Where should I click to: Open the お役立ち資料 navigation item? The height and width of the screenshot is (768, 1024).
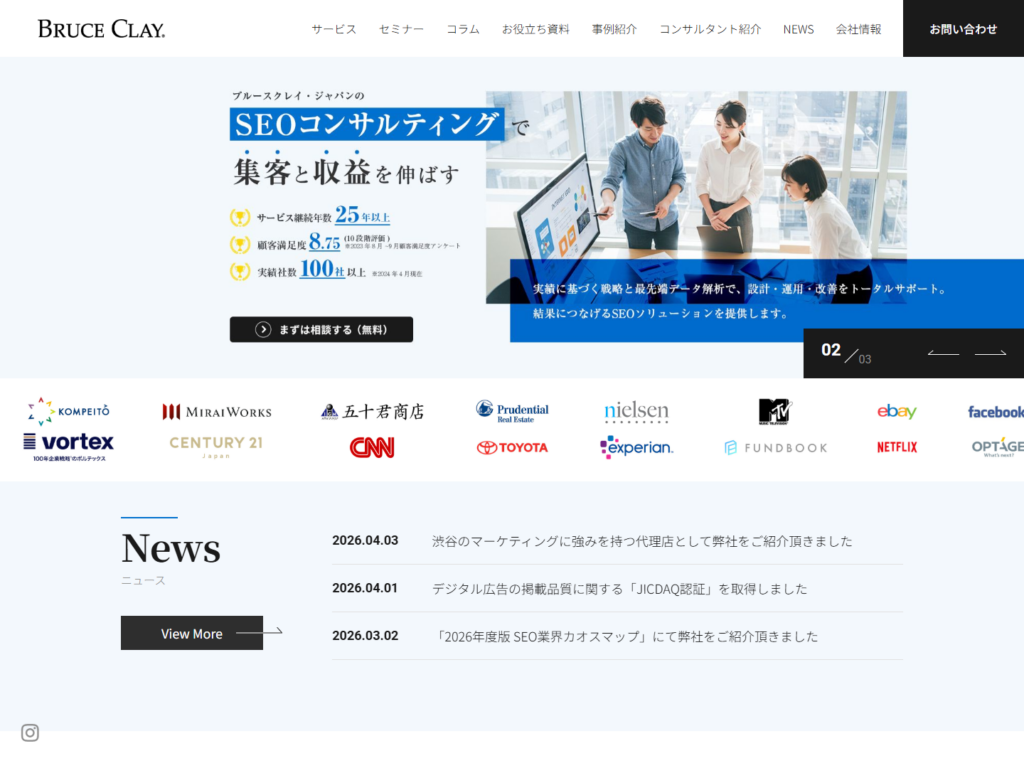coord(535,29)
